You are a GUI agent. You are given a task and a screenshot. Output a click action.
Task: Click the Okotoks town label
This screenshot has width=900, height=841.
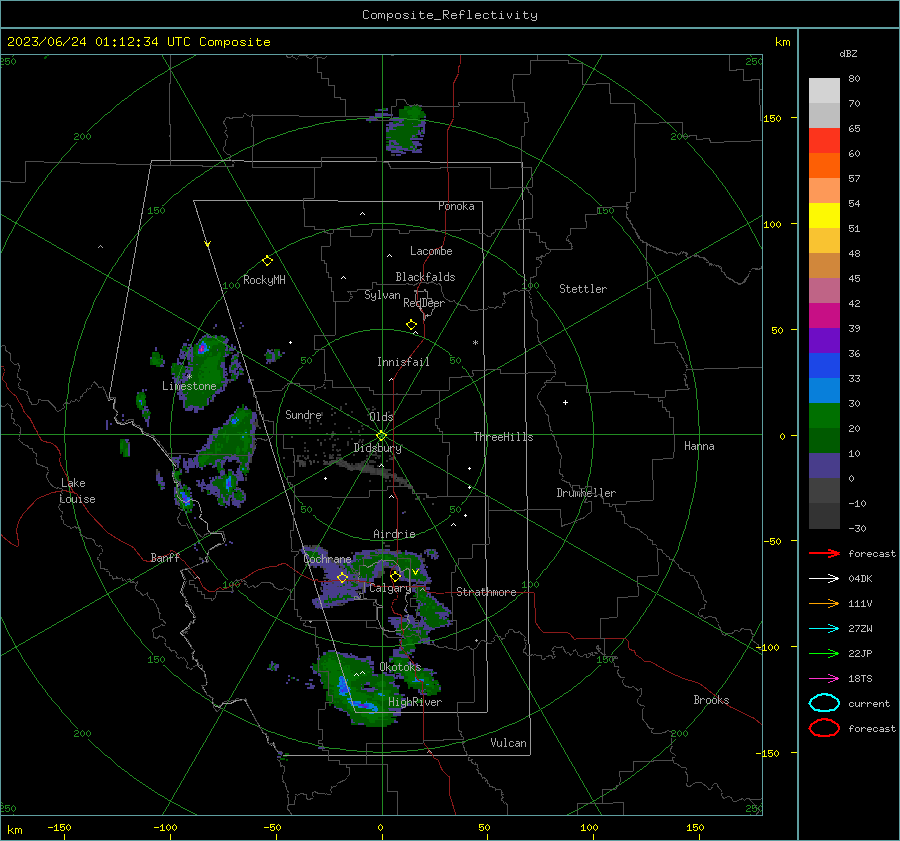coord(400,667)
